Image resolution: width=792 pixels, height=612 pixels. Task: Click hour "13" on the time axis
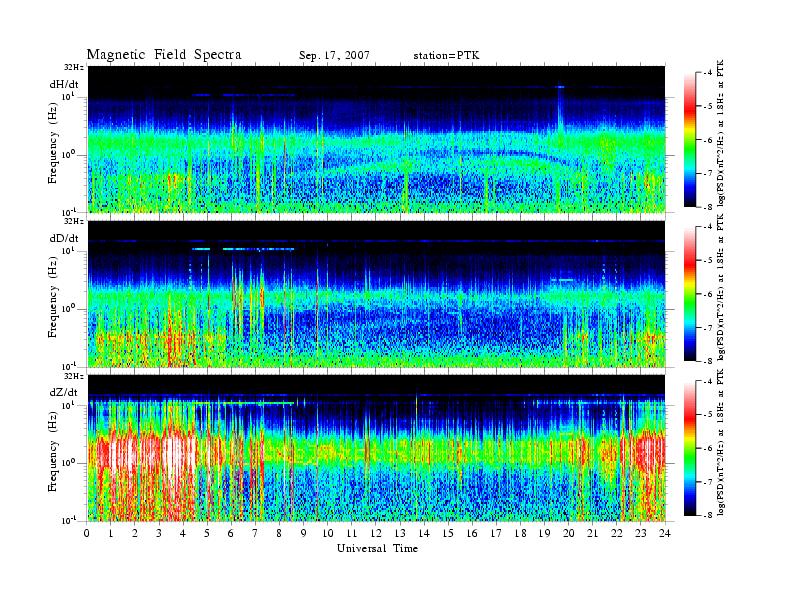coord(400,533)
